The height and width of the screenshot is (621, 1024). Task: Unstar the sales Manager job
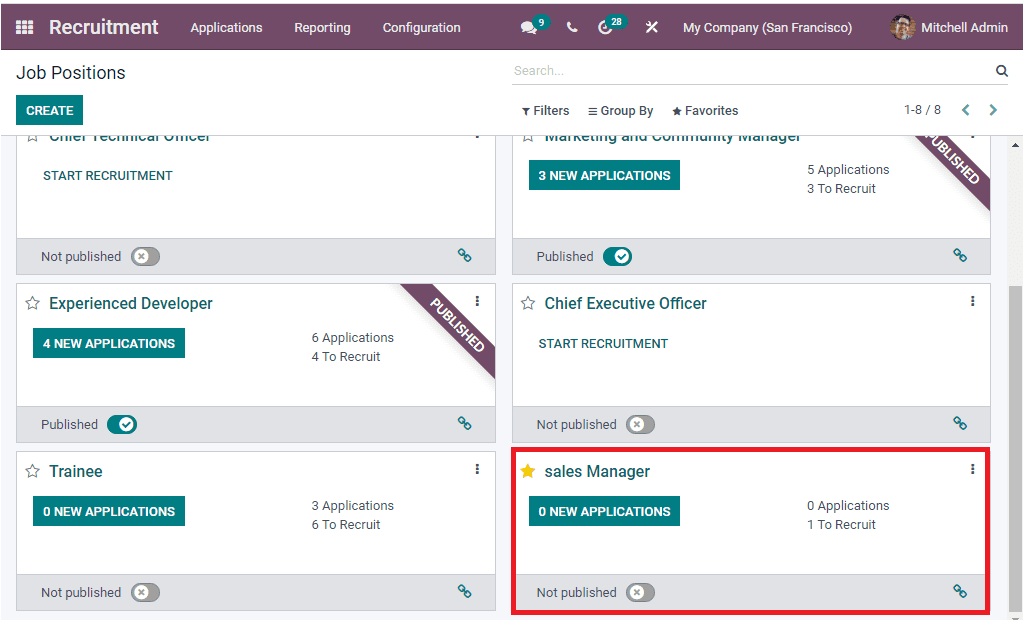coord(528,471)
